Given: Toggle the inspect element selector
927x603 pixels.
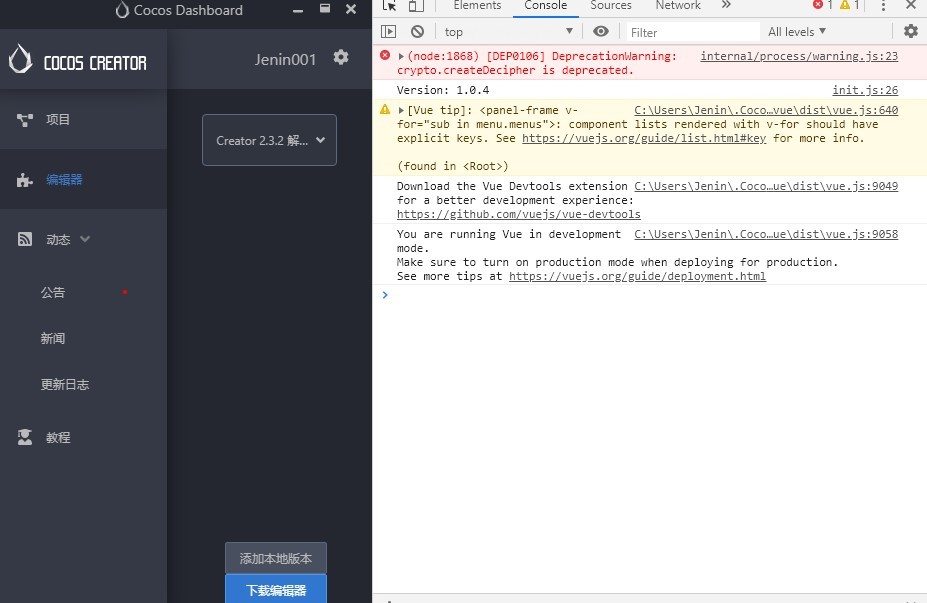Looking at the screenshot, I should click(x=390, y=6).
